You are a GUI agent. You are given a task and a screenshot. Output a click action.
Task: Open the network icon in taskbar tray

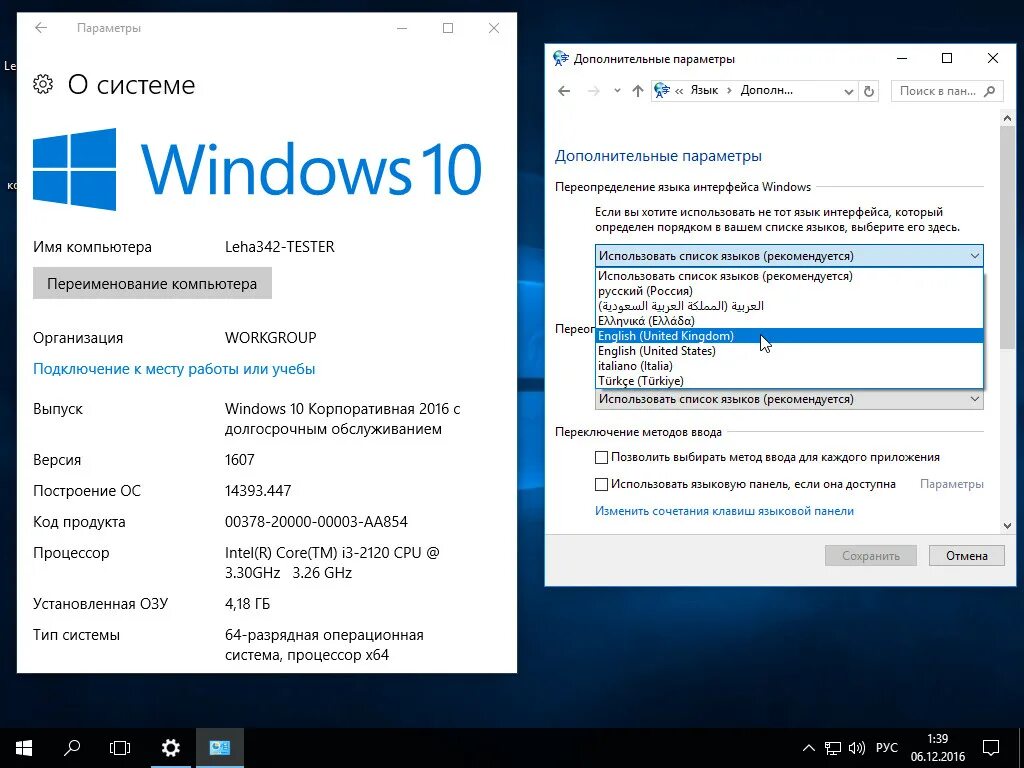click(833, 747)
